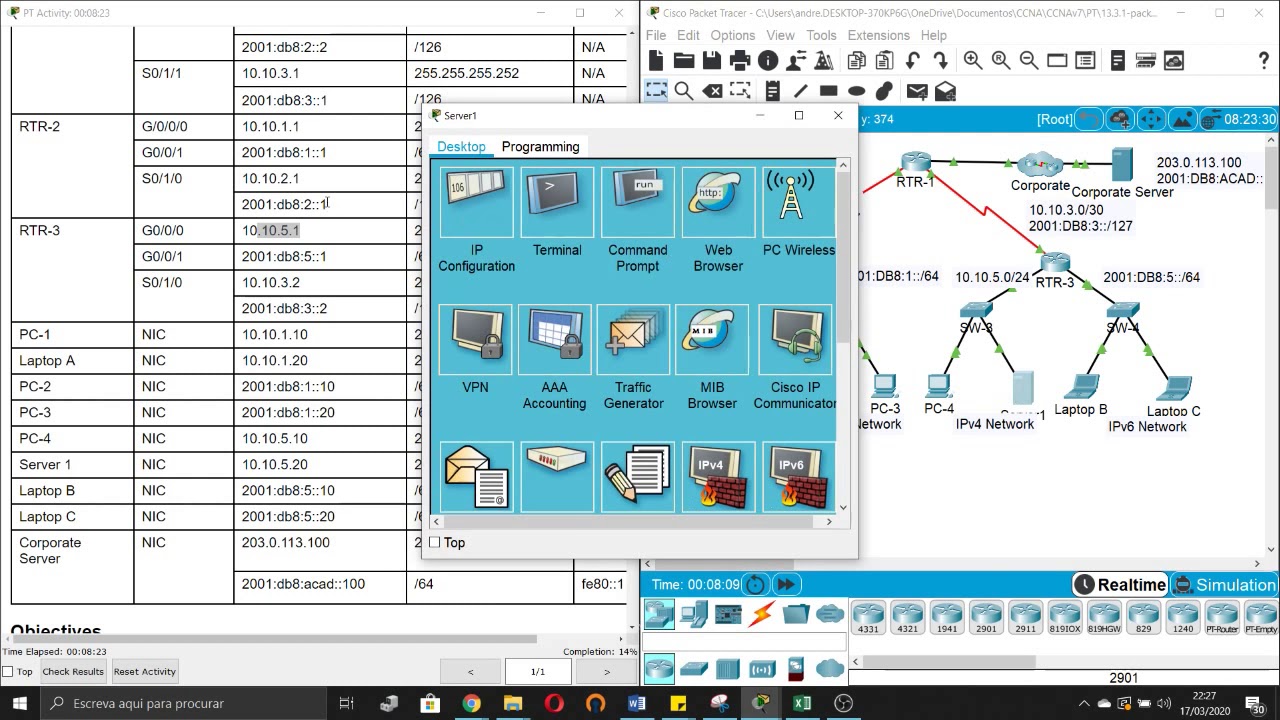Toggle Top checkbox in PT Activity window
Screen dimensions: 1280x720
(8, 672)
